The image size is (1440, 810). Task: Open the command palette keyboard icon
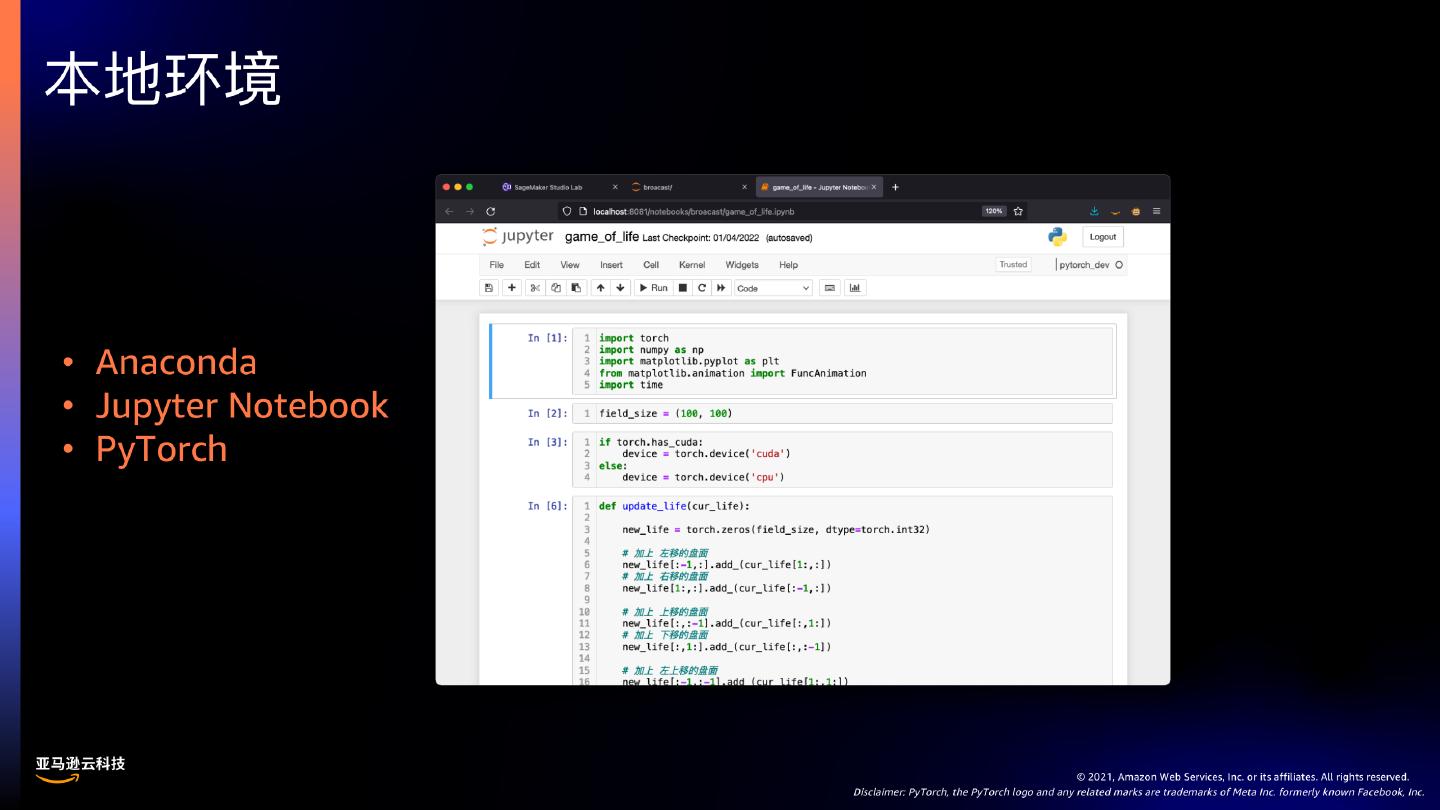[829, 288]
